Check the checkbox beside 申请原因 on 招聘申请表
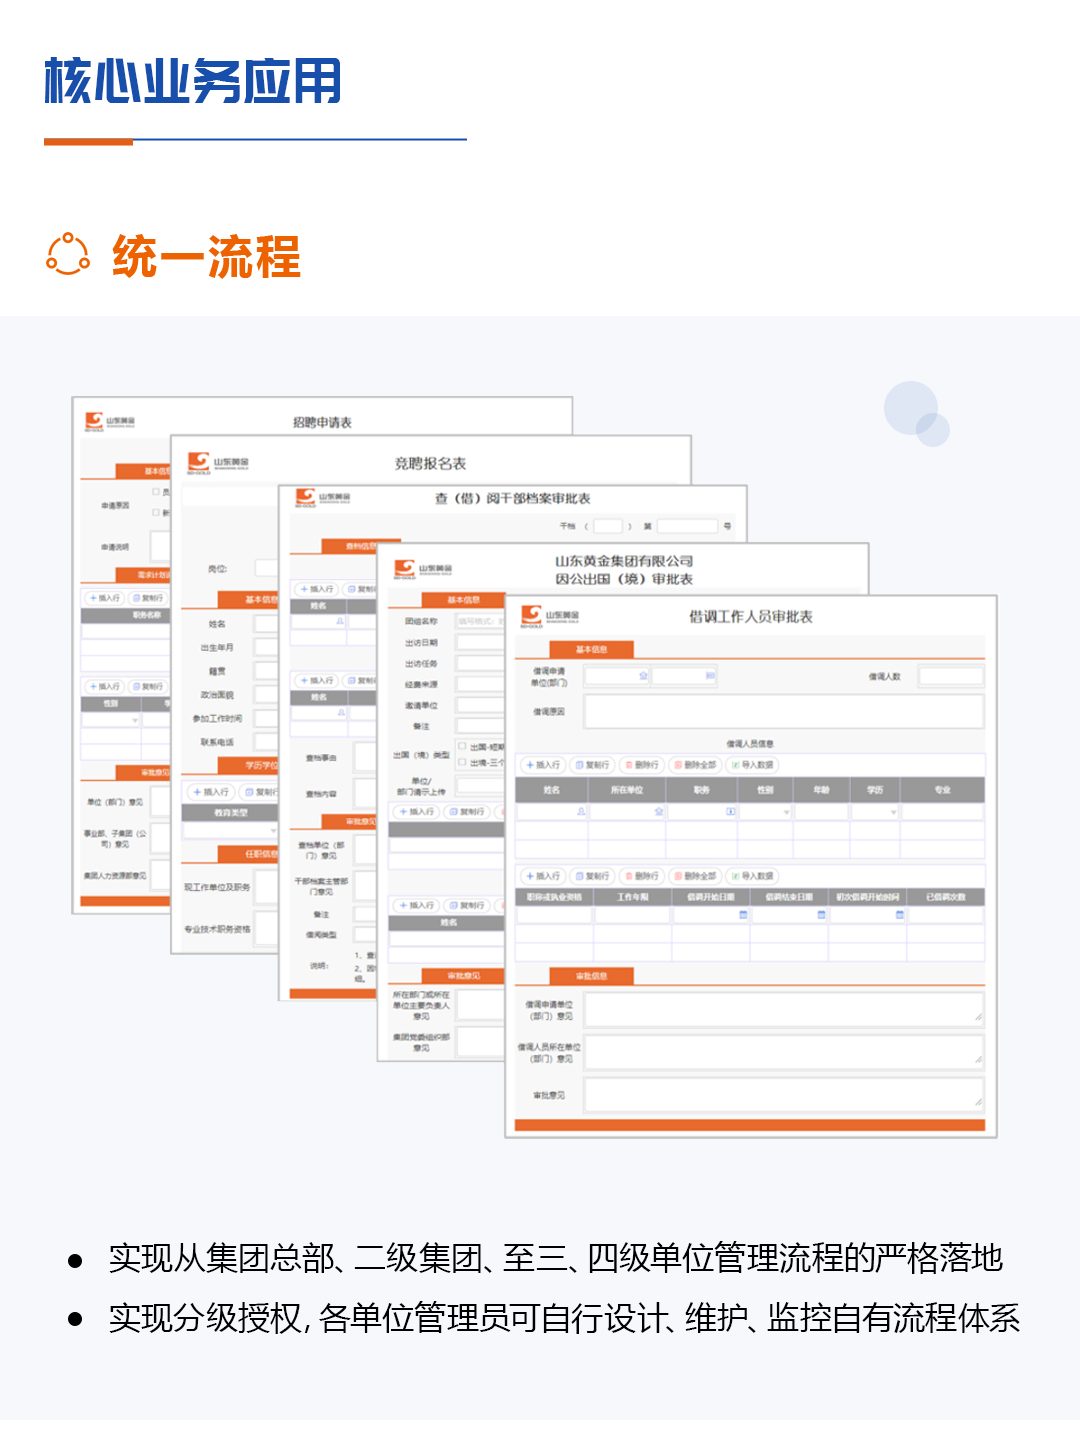 (156, 493)
